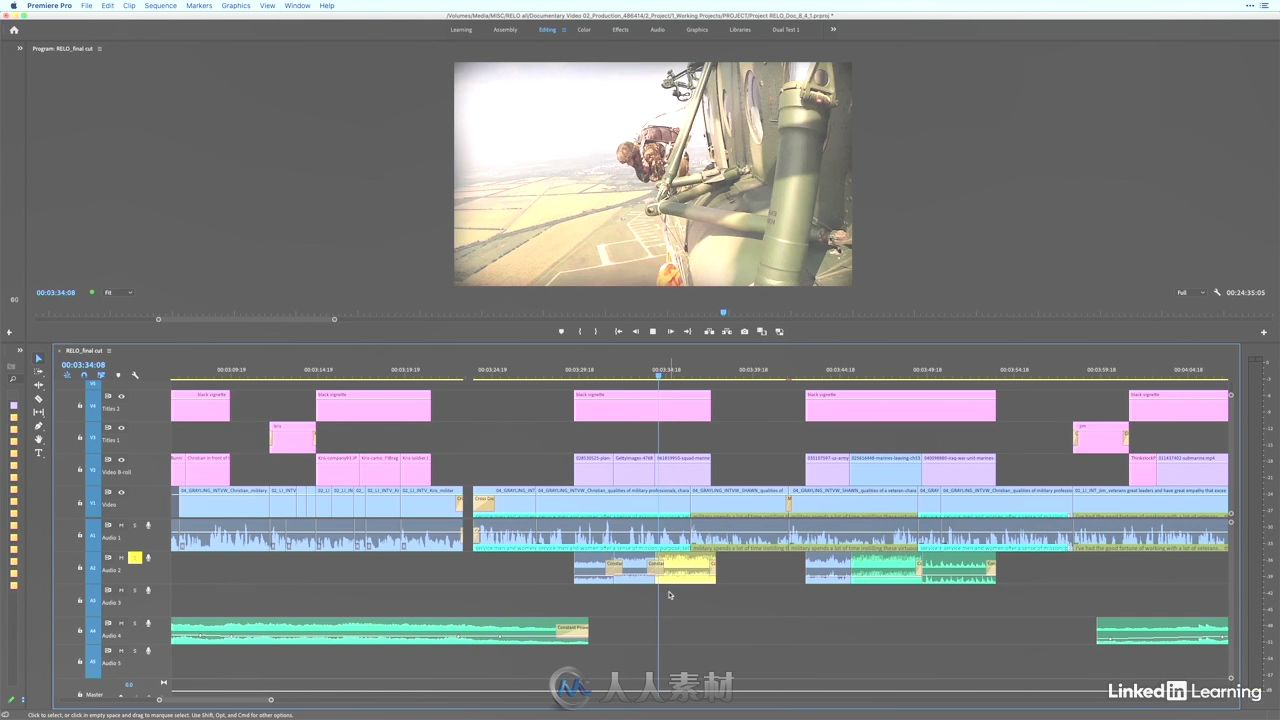Image resolution: width=1280 pixels, height=720 pixels.
Task: Toggle proxies button in monitor
Action: pyautogui.click(x=779, y=331)
